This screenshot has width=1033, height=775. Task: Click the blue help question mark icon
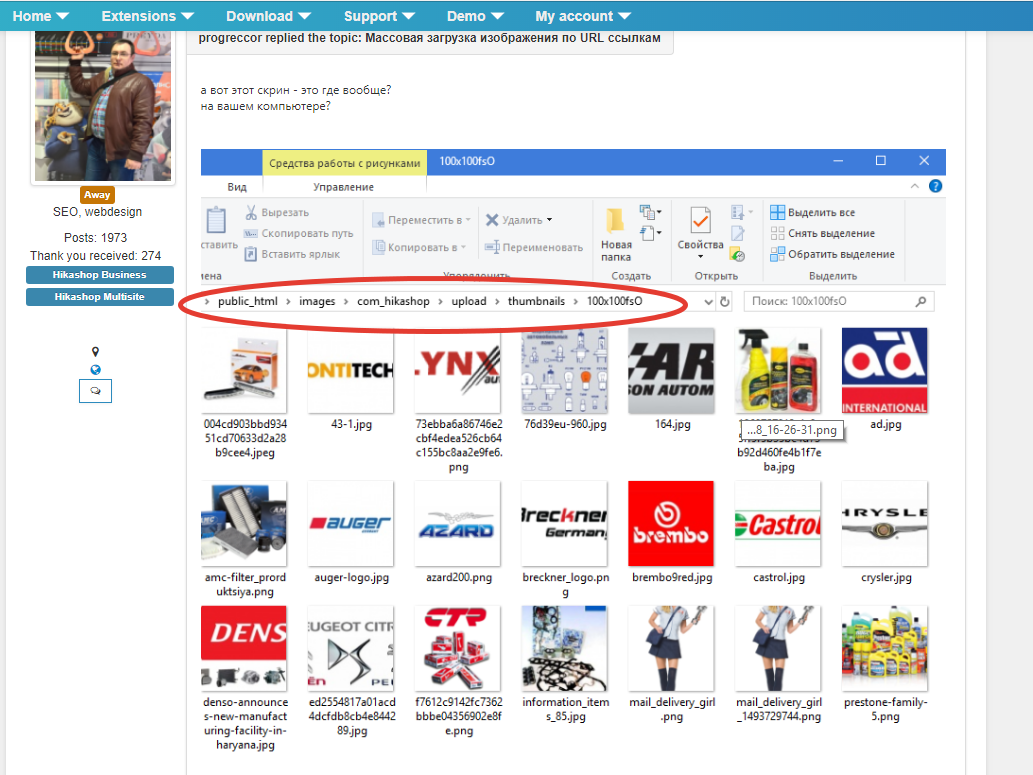(935, 187)
